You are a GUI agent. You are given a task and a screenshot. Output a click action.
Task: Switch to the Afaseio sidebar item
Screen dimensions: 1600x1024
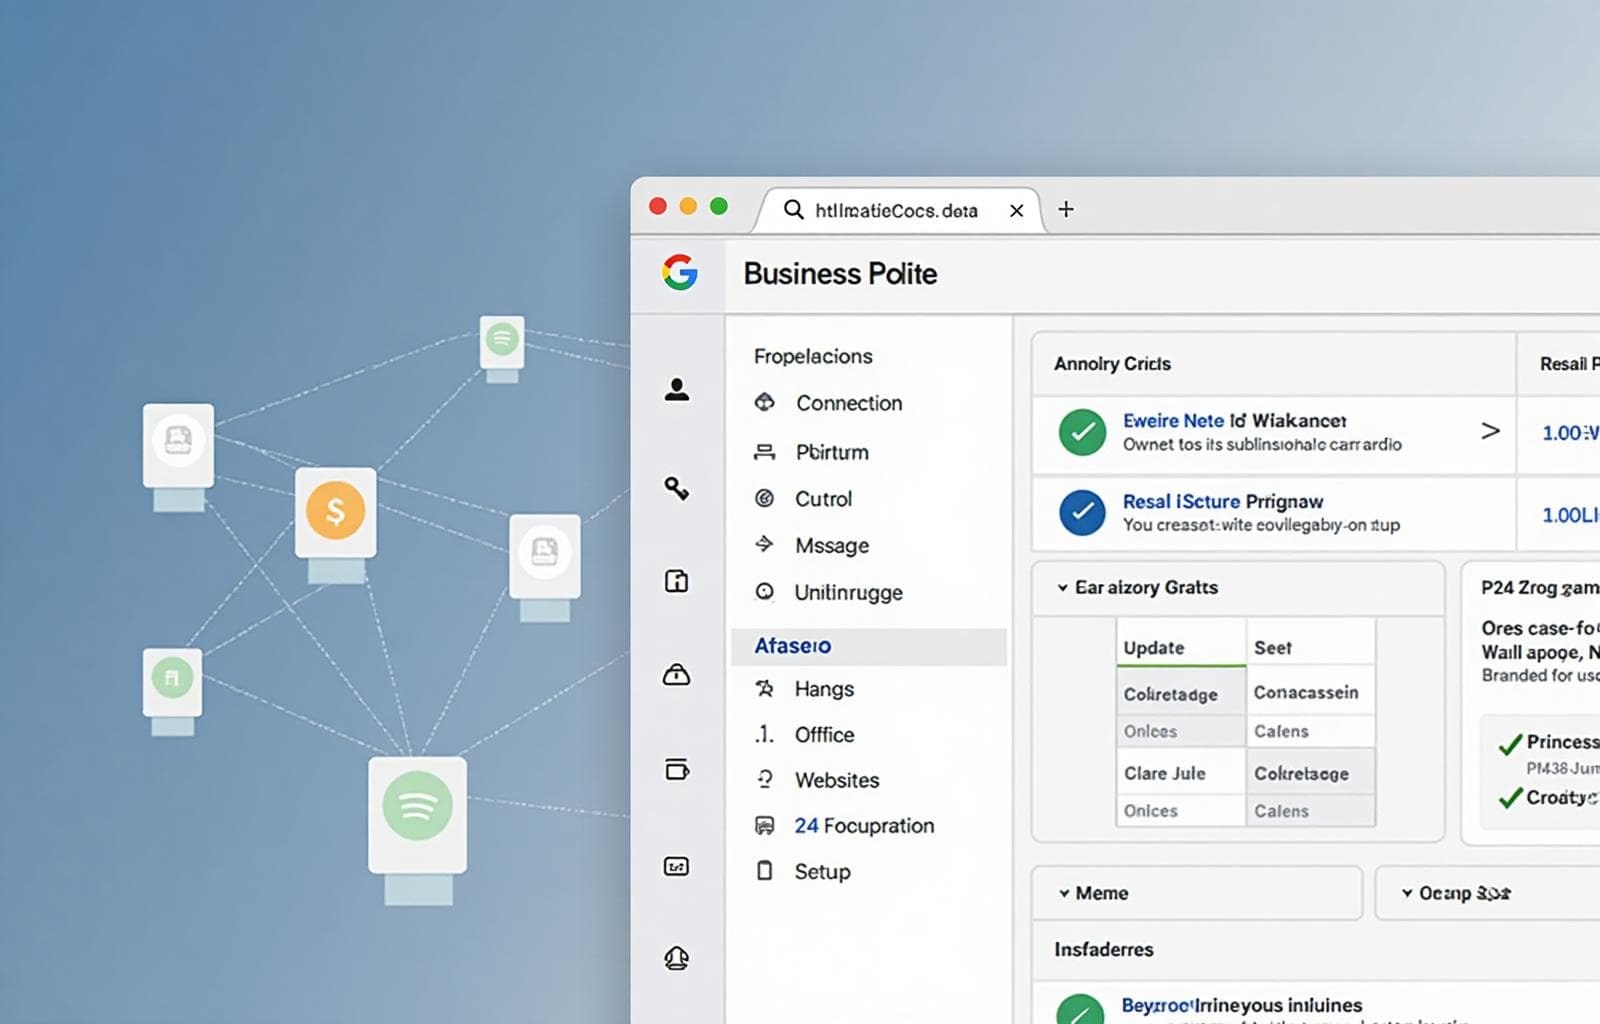coord(791,645)
